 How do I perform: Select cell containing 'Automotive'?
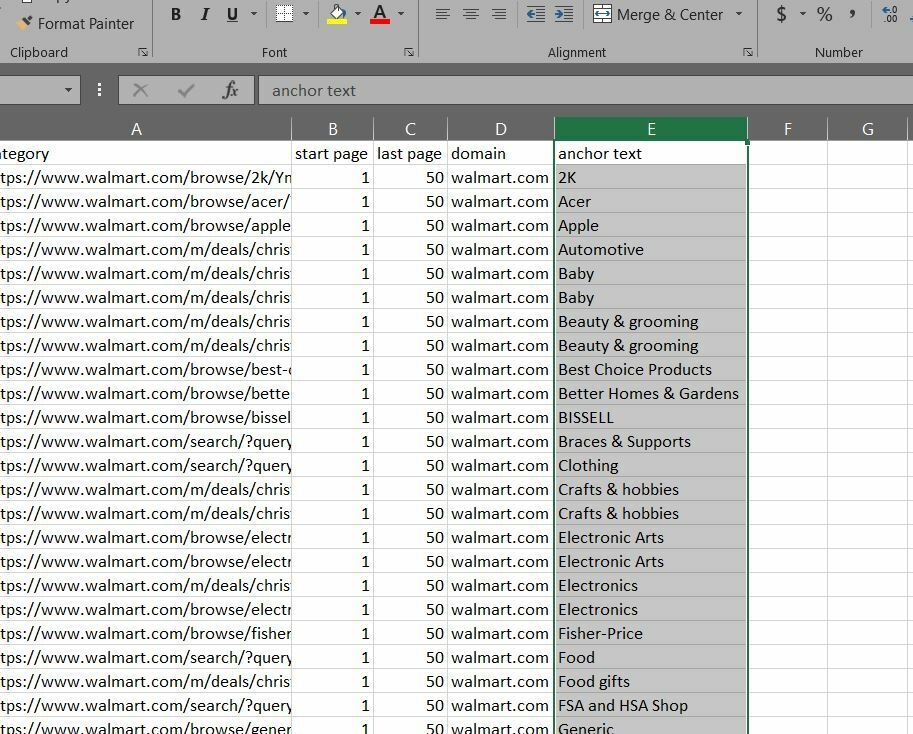[x=651, y=249]
